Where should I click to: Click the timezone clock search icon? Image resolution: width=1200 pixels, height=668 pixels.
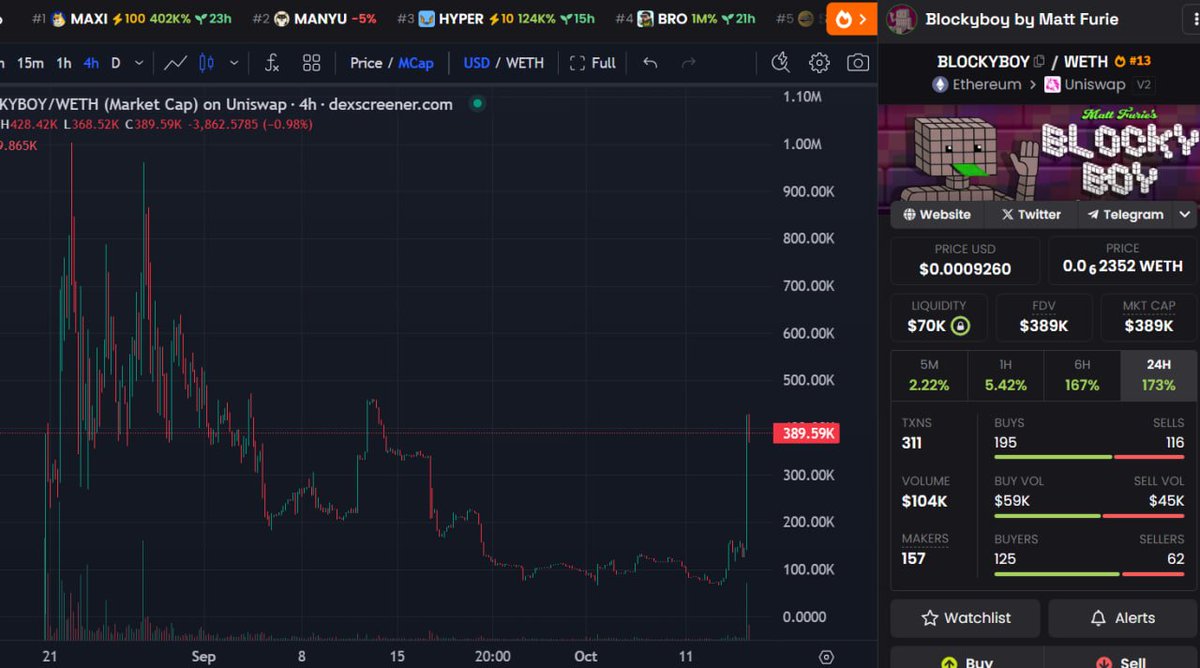pos(781,63)
